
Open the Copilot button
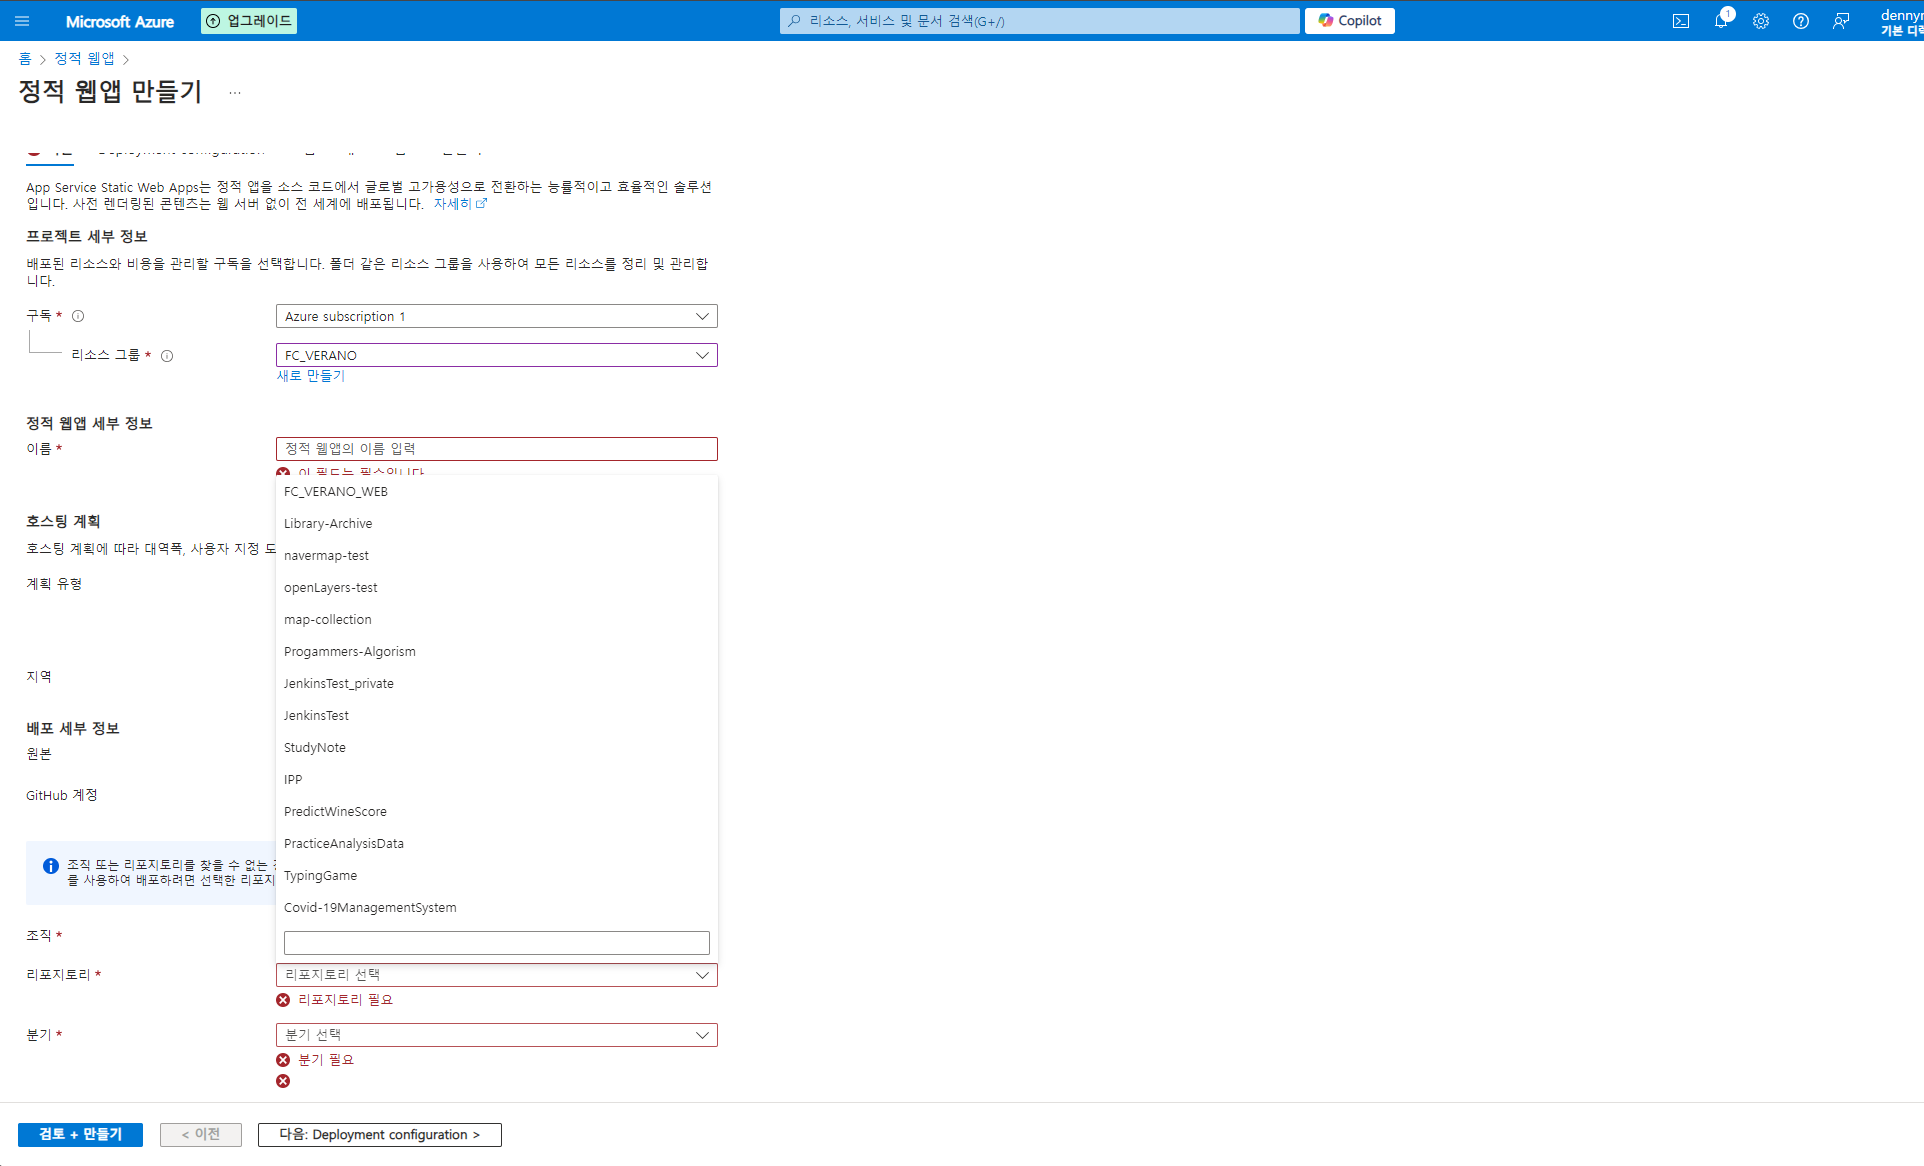(x=1349, y=21)
